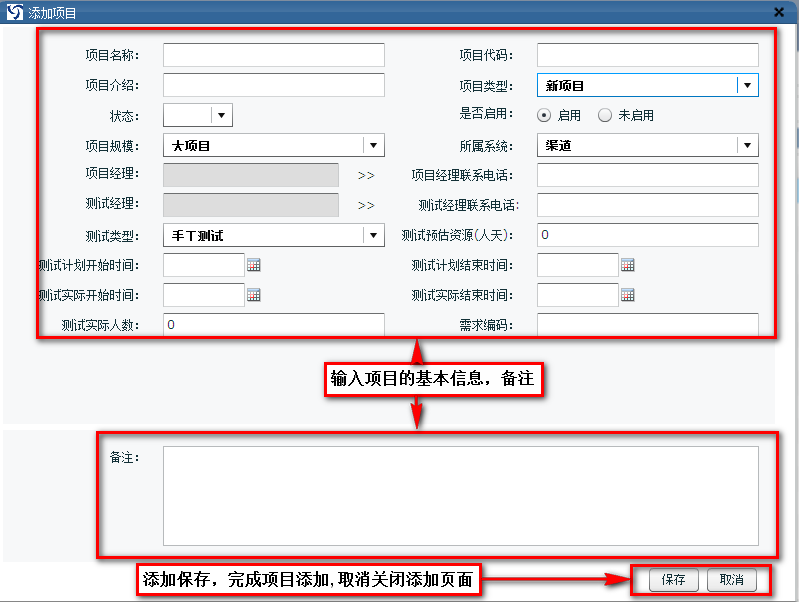Click the 保存 button
The image size is (799, 605).
point(673,580)
